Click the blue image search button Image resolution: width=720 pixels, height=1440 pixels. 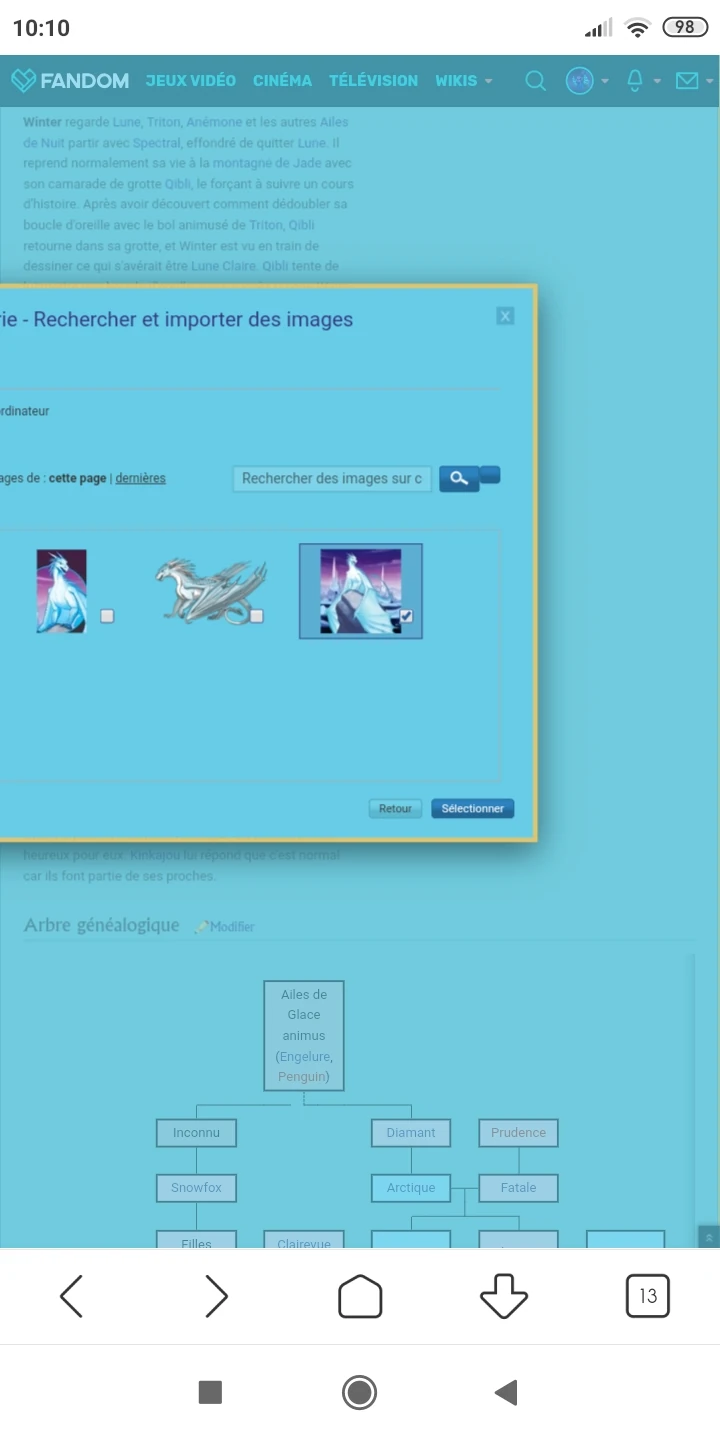point(459,479)
